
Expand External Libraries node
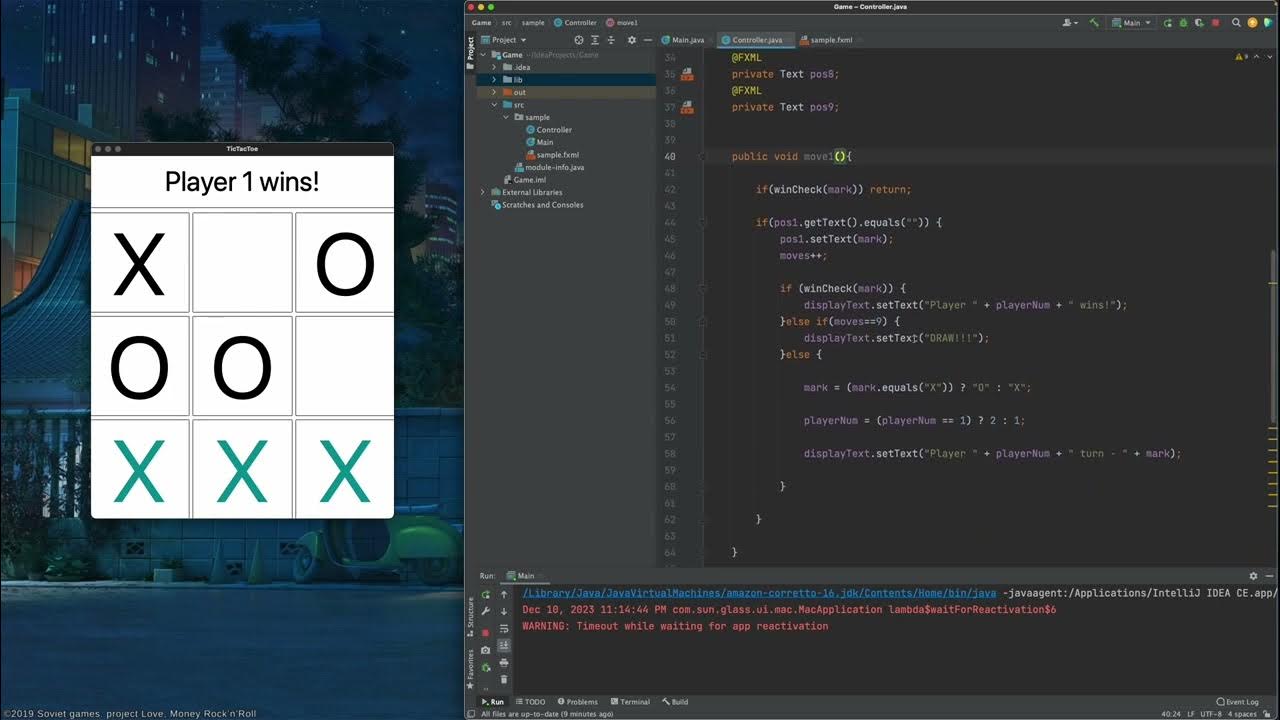coord(482,192)
